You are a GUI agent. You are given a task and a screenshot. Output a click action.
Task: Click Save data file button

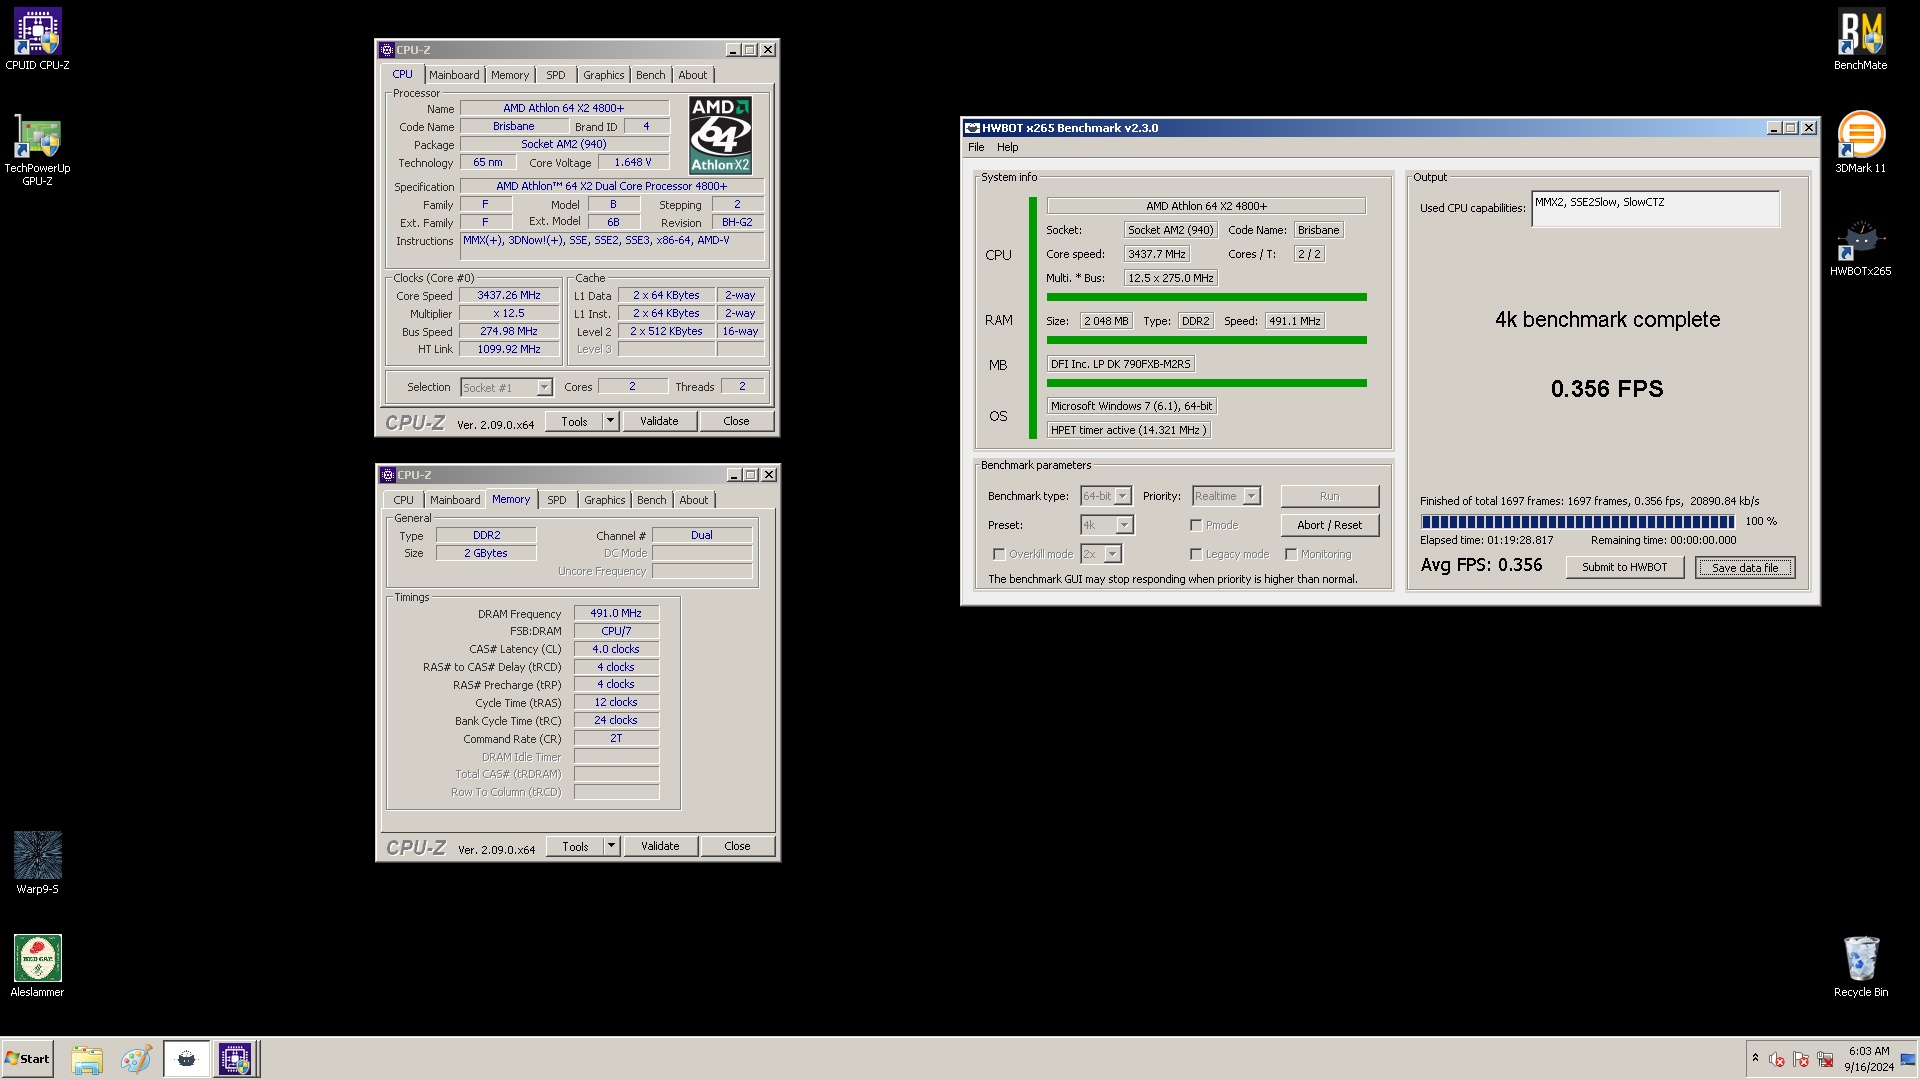point(1745,568)
